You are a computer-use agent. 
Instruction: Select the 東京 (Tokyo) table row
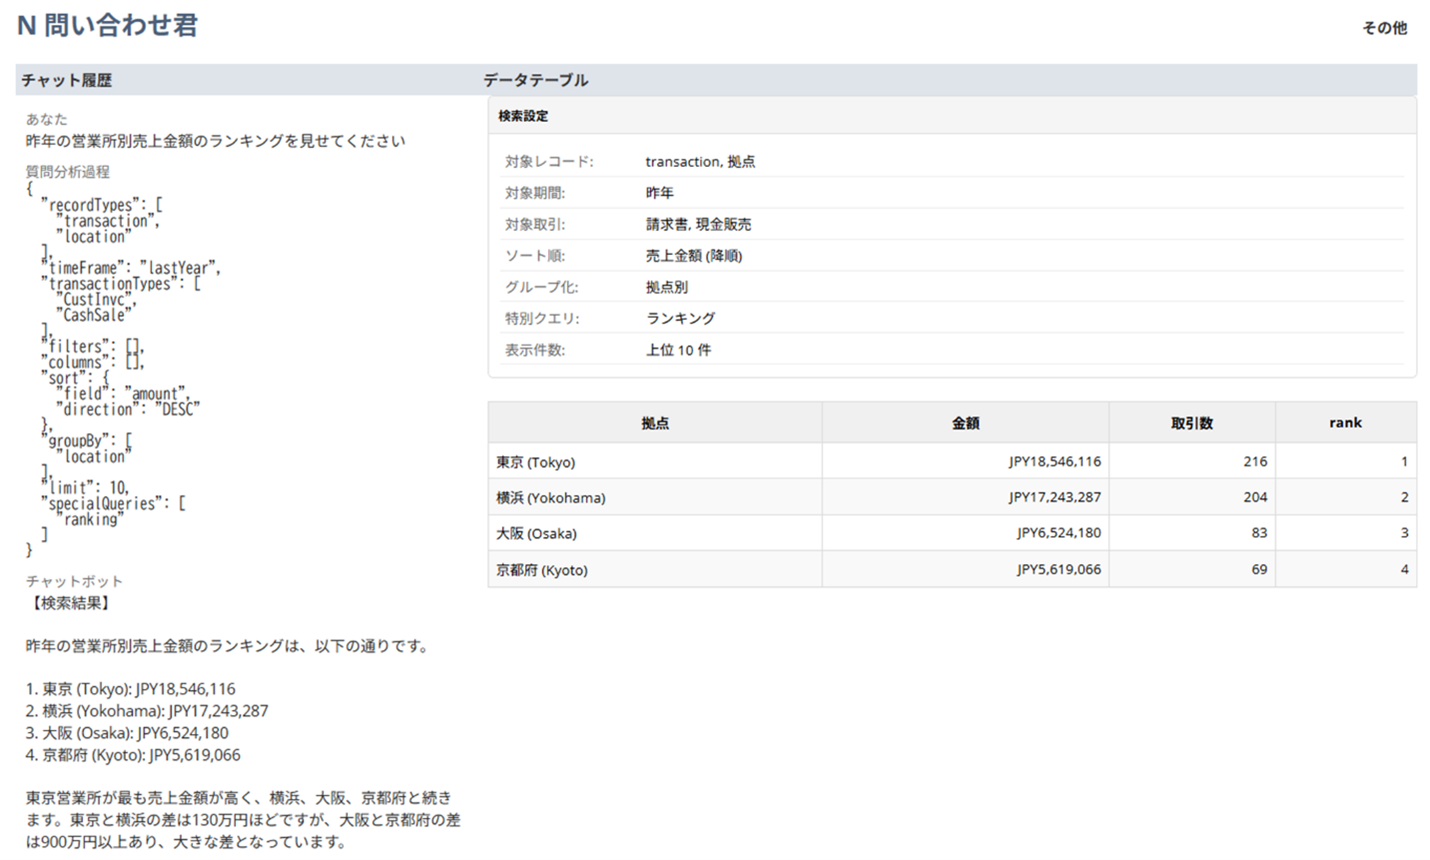pos(654,461)
